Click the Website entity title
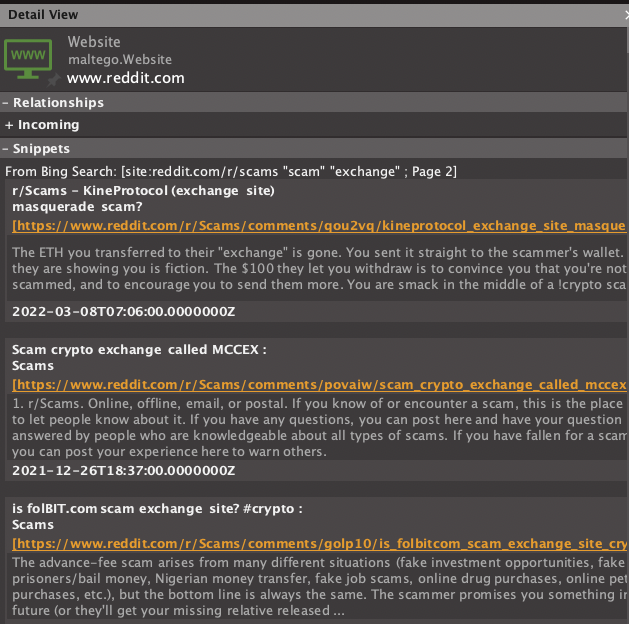The width and height of the screenshot is (629, 624). pos(94,42)
